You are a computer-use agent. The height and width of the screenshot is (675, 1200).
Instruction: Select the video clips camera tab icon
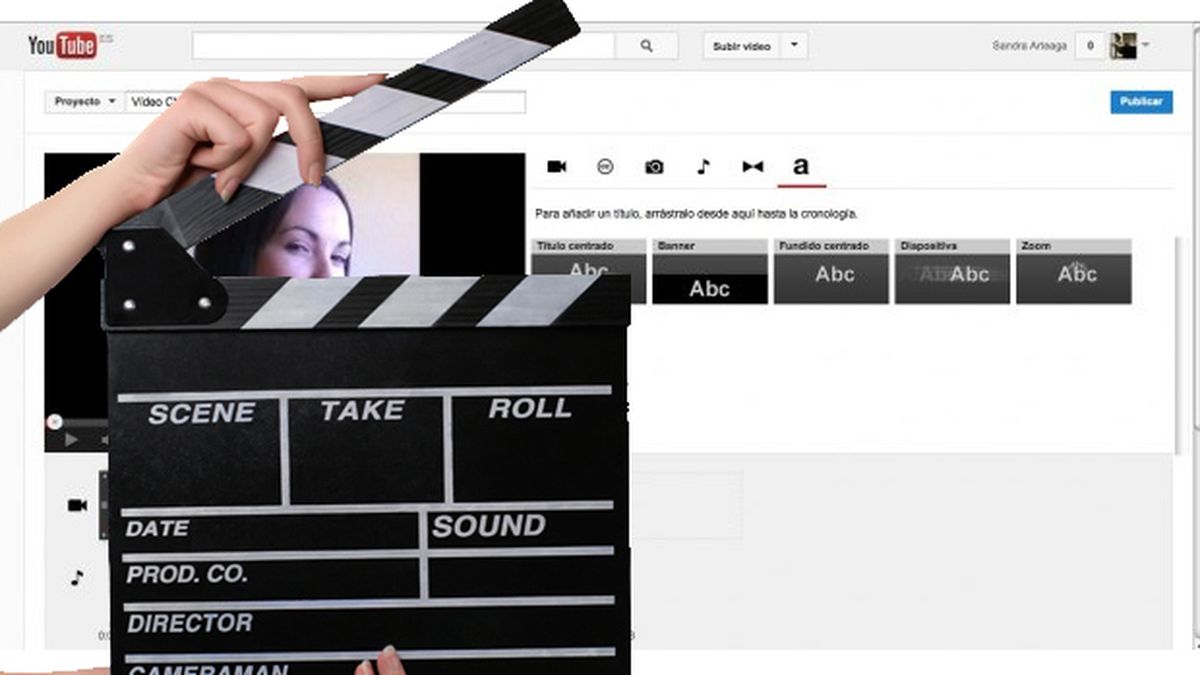pyautogui.click(x=556, y=166)
